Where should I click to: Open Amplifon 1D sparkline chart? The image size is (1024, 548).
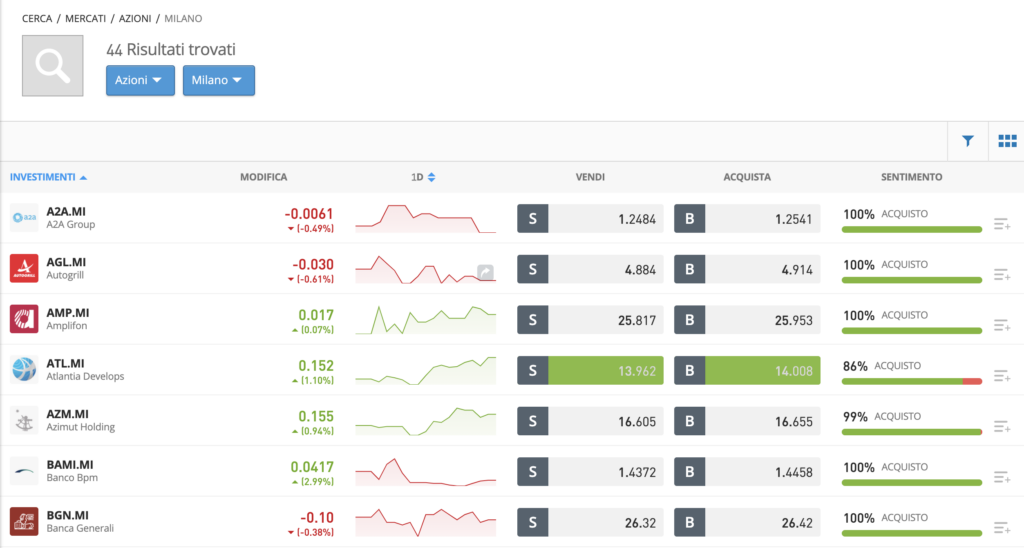[426, 320]
